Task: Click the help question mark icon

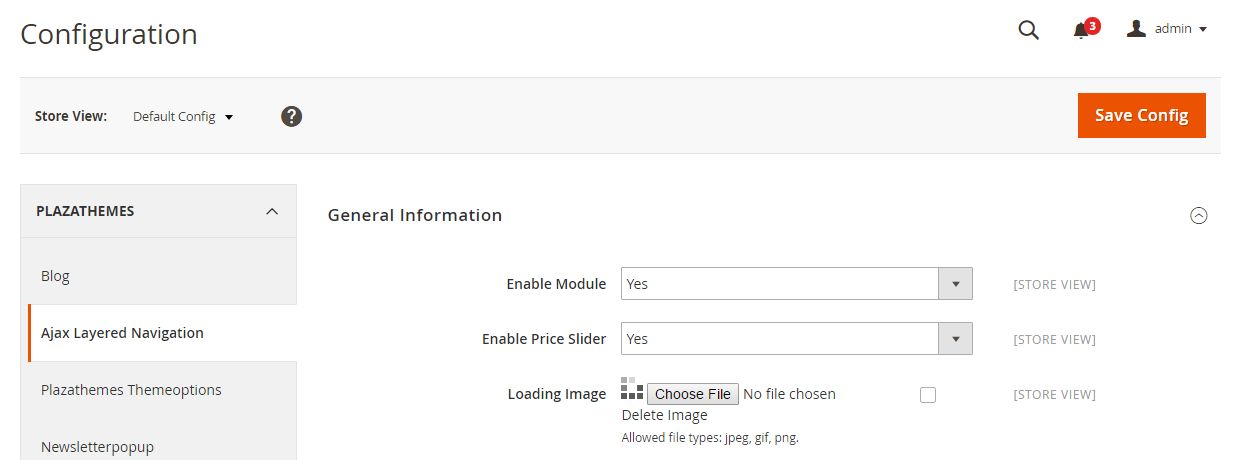Action: tap(291, 116)
